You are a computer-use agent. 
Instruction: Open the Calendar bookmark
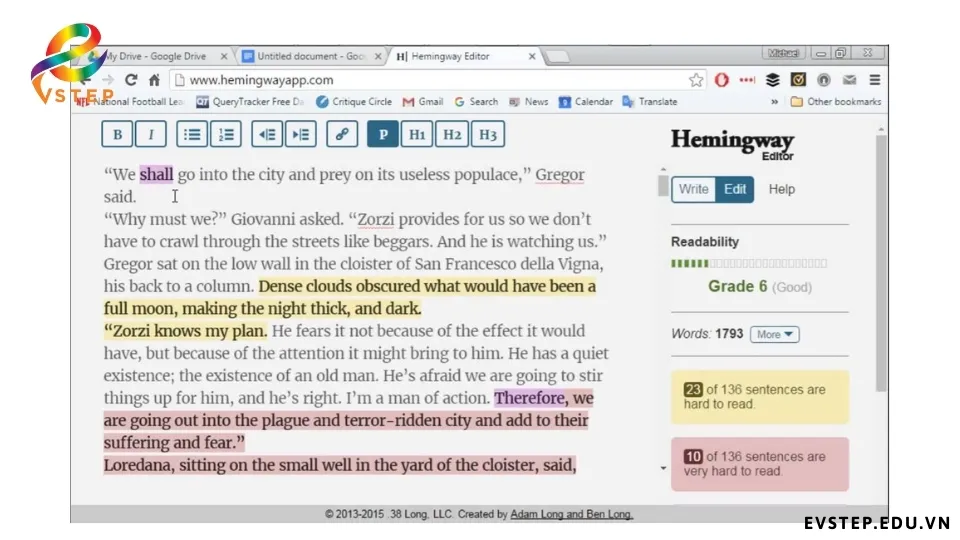586,102
